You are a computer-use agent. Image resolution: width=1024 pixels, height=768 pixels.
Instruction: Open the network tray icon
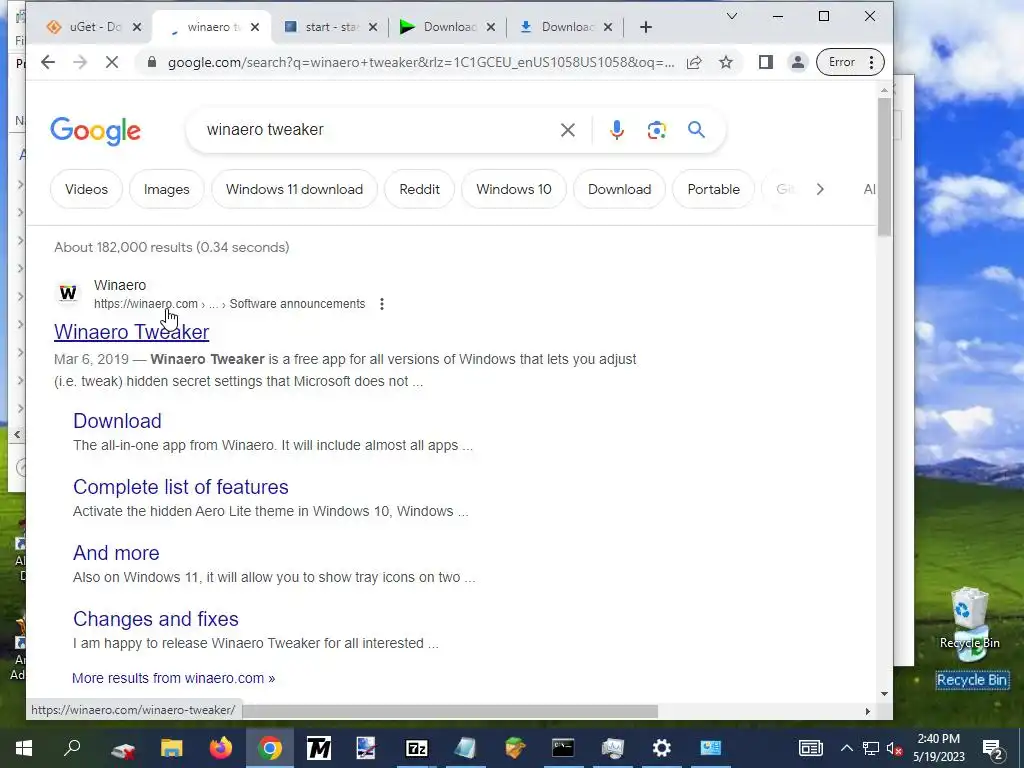871,748
